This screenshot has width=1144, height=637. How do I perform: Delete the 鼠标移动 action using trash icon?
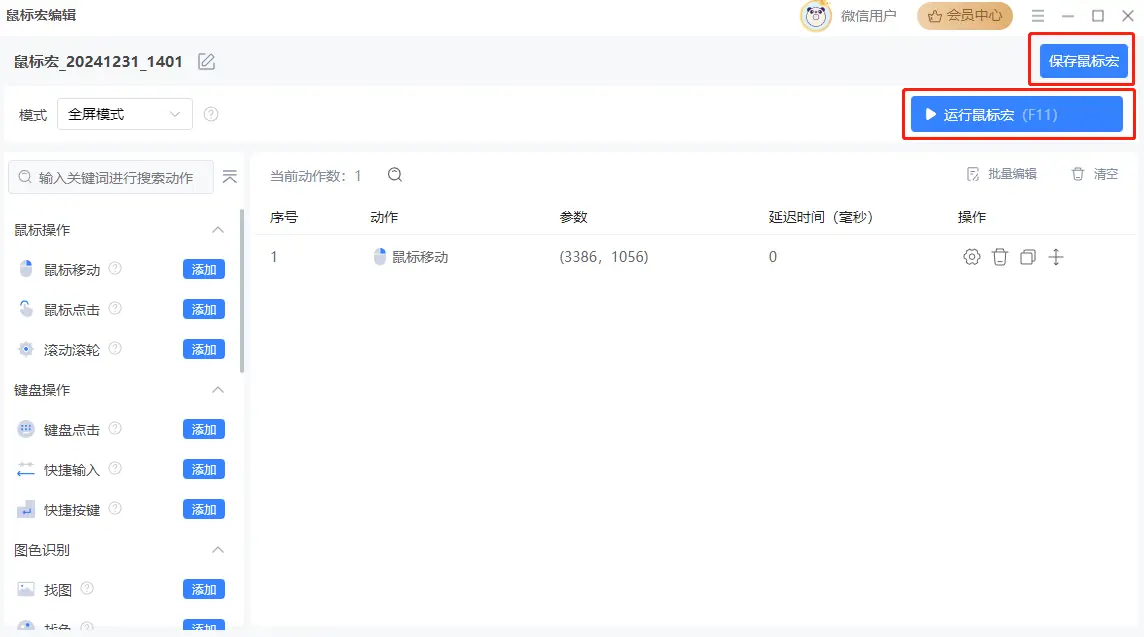point(999,257)
